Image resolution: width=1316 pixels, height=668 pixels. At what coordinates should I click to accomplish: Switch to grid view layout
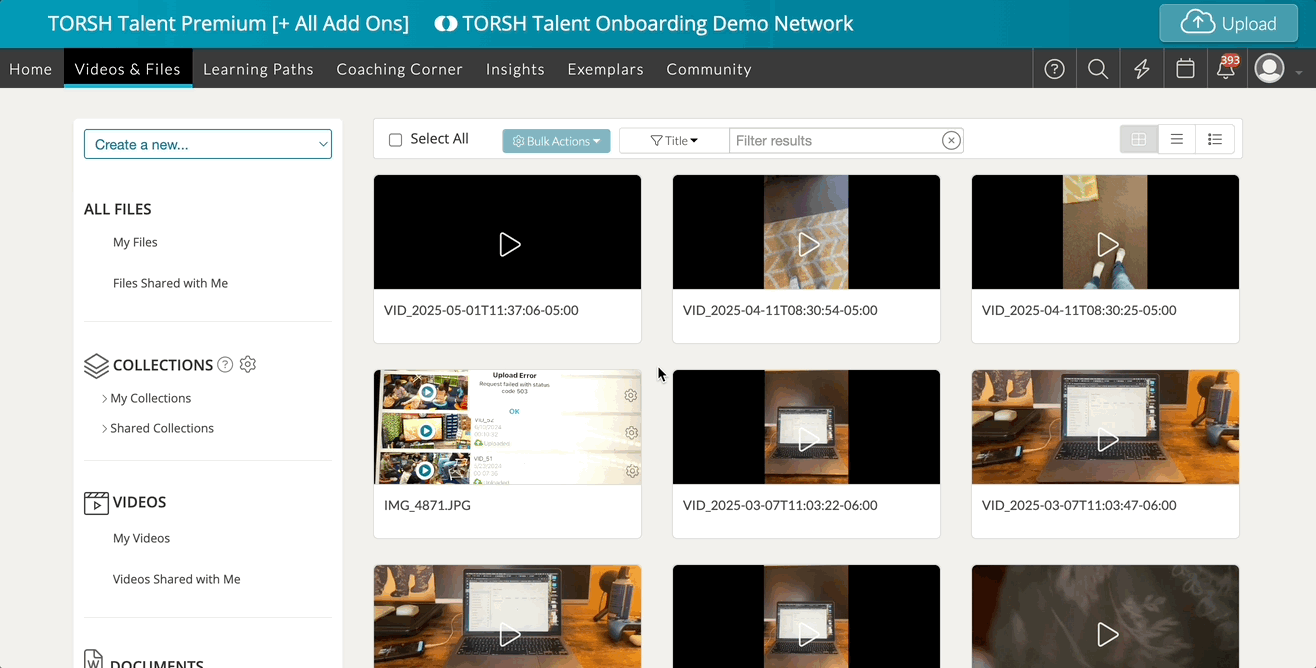(1139, 140)
